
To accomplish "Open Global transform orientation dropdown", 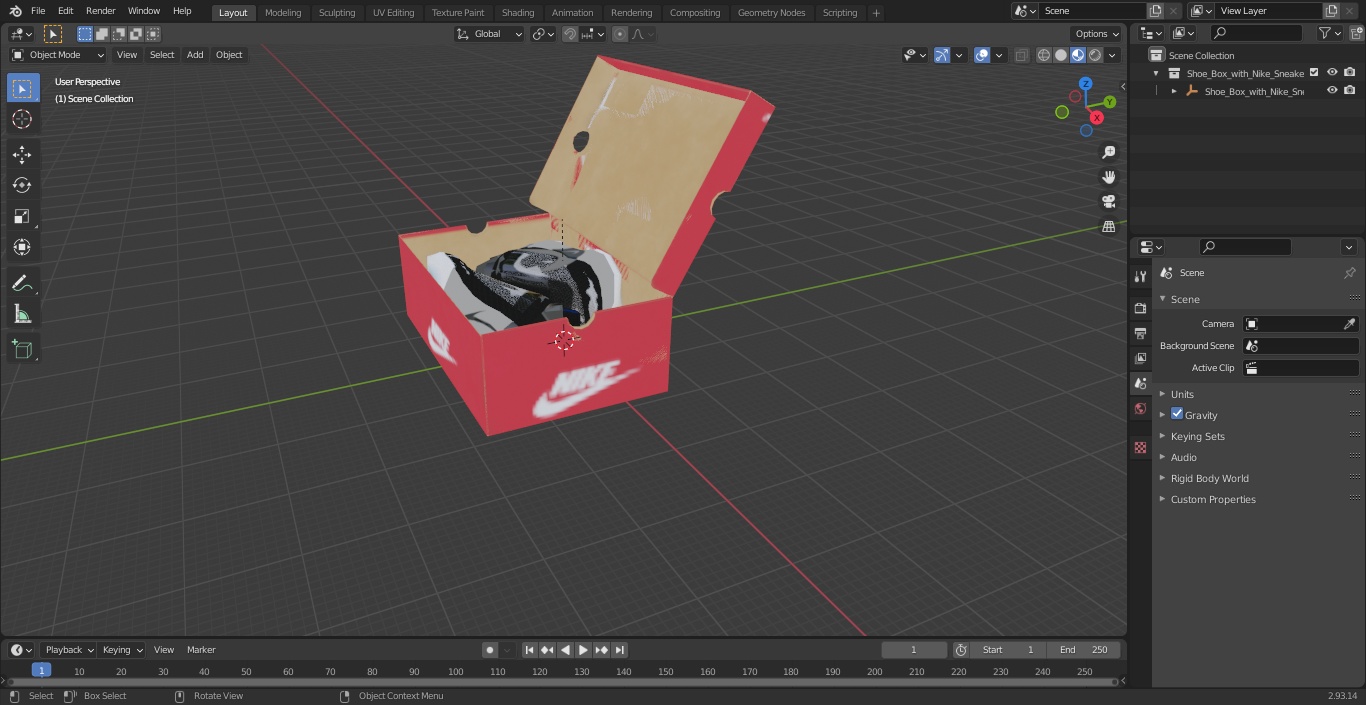I will tap(489, 34).
